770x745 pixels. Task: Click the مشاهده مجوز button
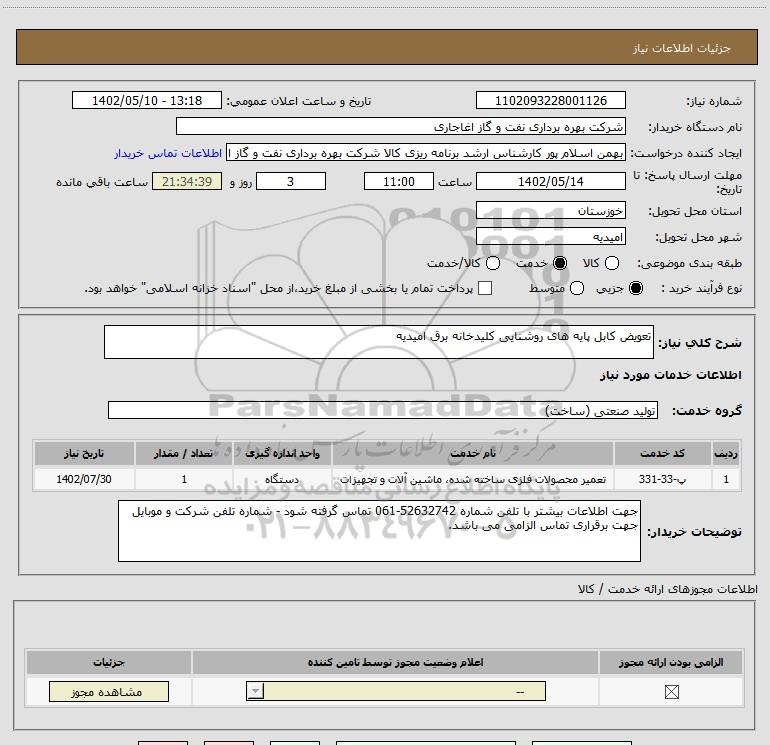click(x=109, y=691)
